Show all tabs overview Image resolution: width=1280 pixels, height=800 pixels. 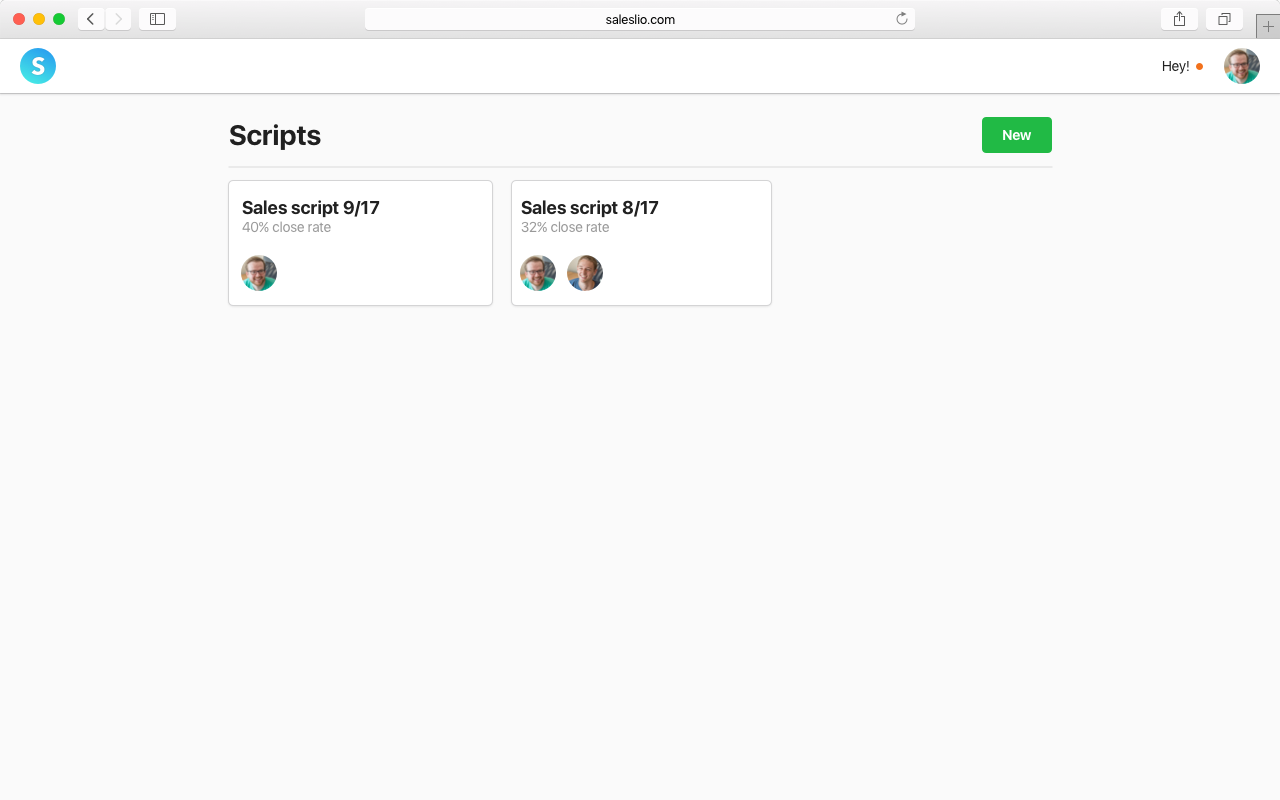click(1224, 19)
